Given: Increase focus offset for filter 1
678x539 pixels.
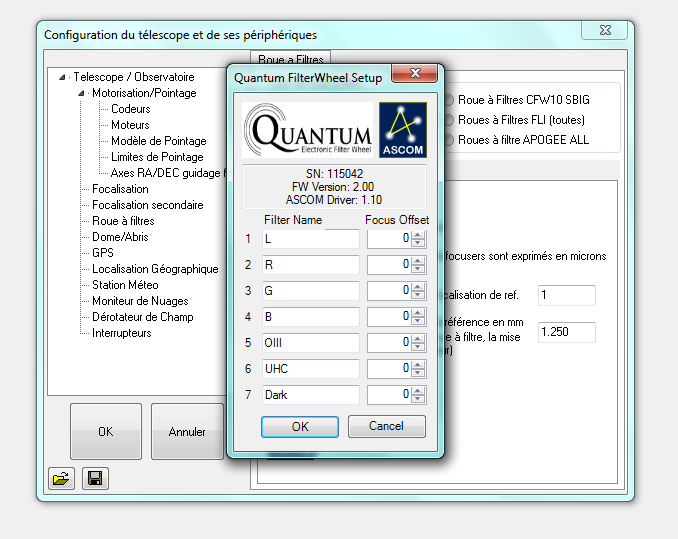Looking at the screenshot, I should coord(419,235).
